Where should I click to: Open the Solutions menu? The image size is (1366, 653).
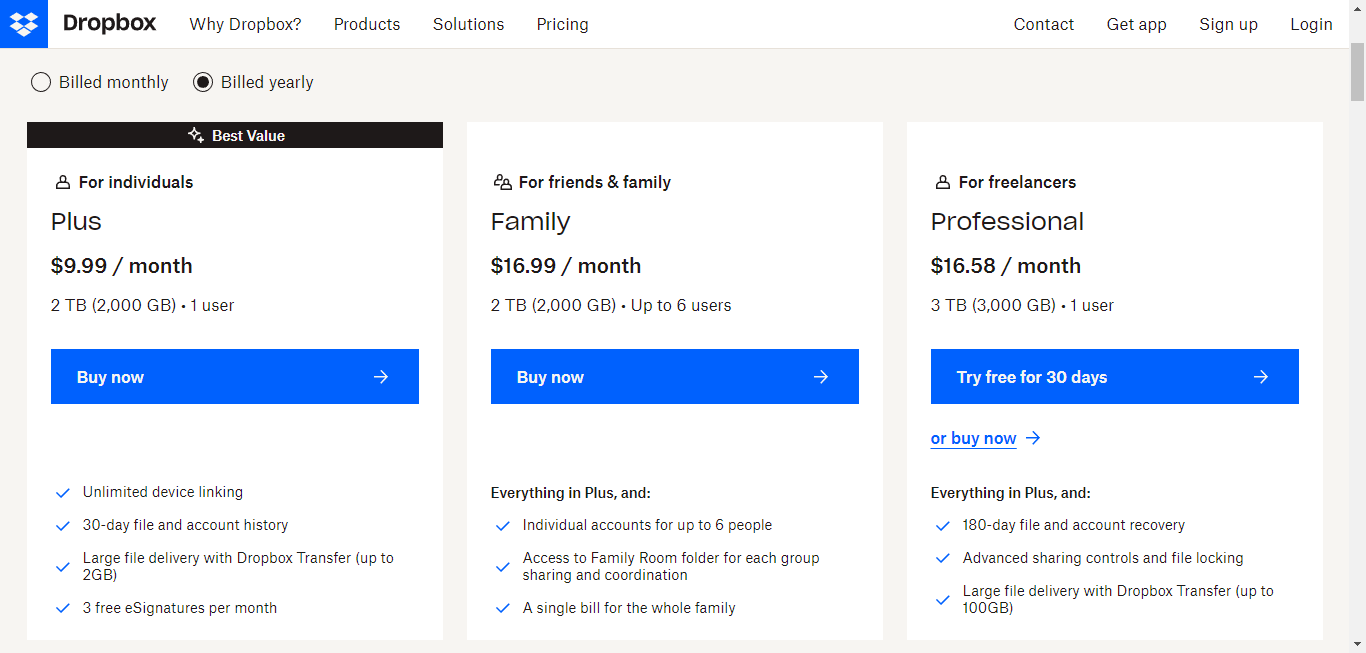click(x=468, y=24)
